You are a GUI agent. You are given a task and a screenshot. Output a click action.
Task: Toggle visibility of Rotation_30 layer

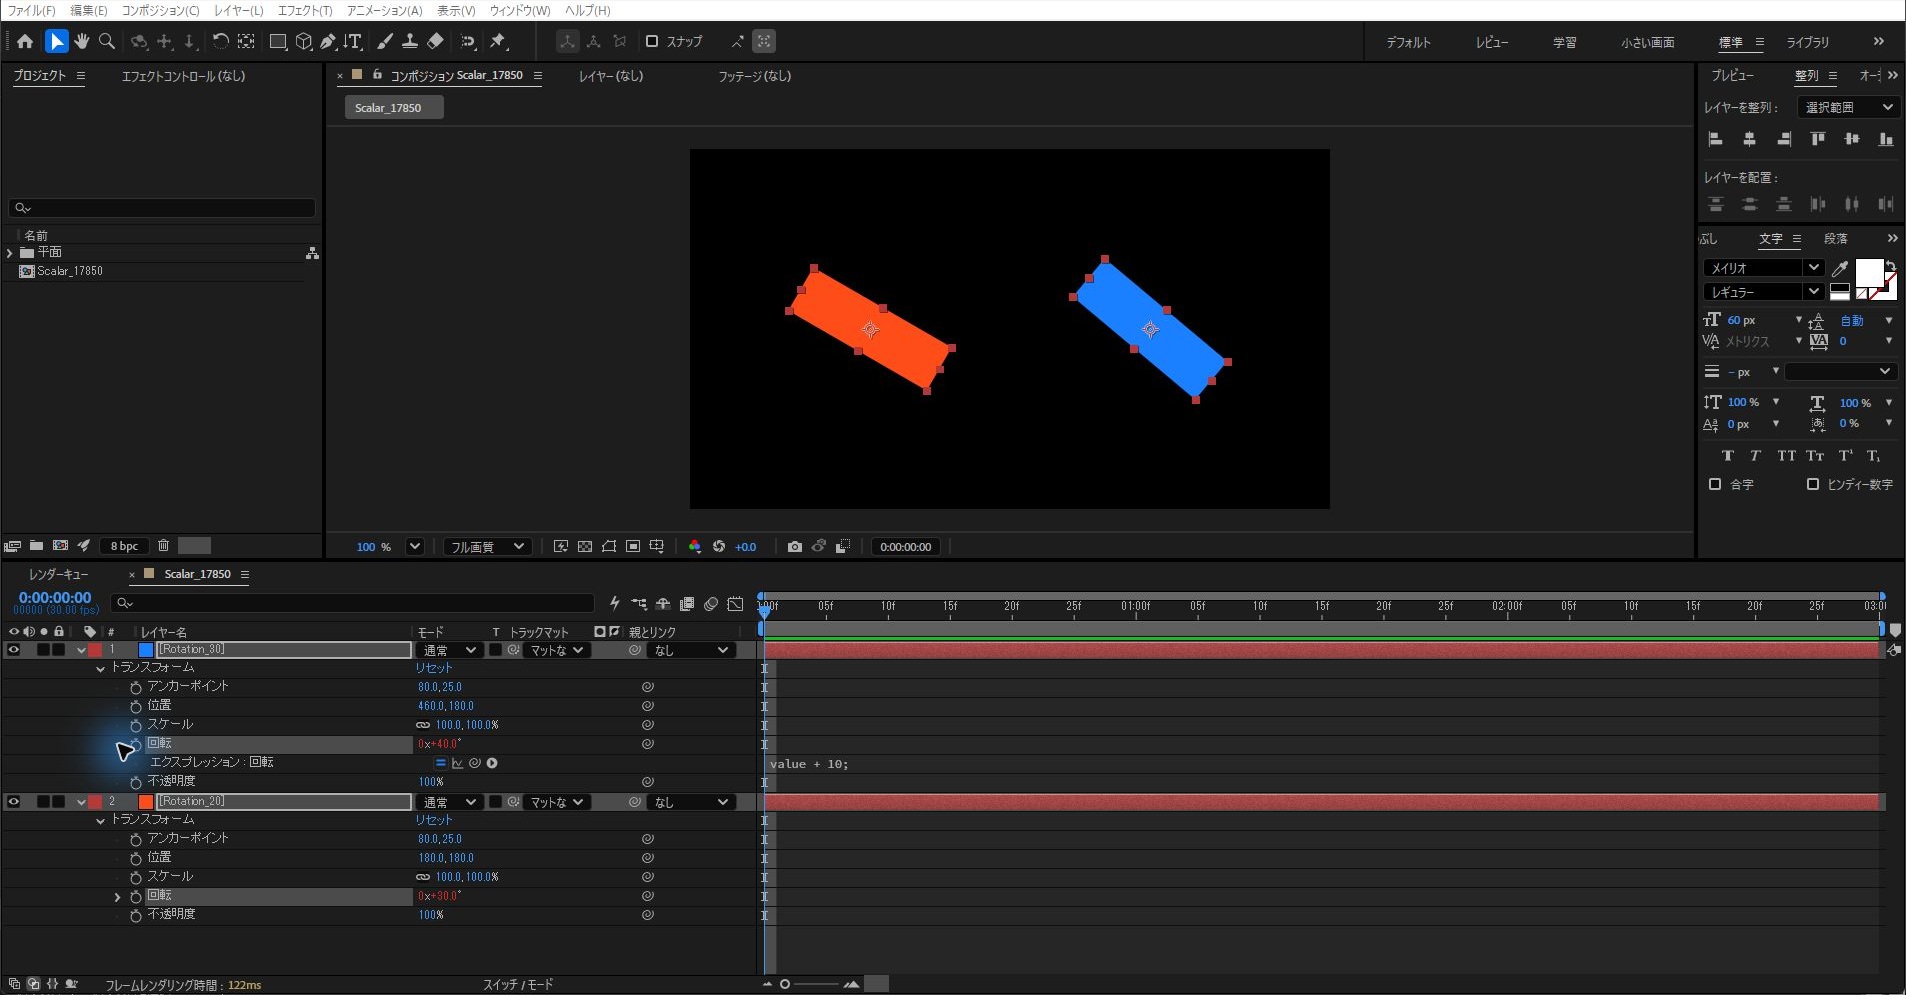coord(14,650)
